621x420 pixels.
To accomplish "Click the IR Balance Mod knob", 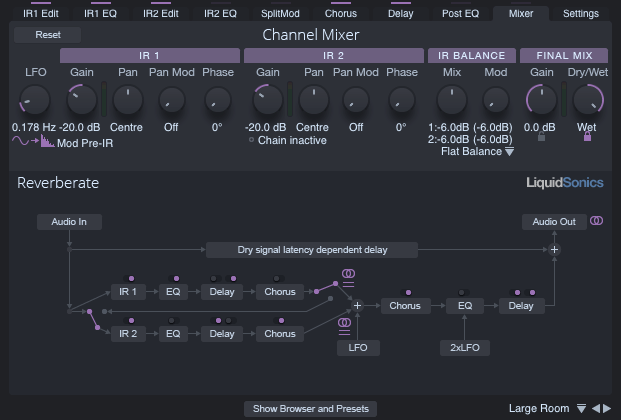I will pos(495,100).
